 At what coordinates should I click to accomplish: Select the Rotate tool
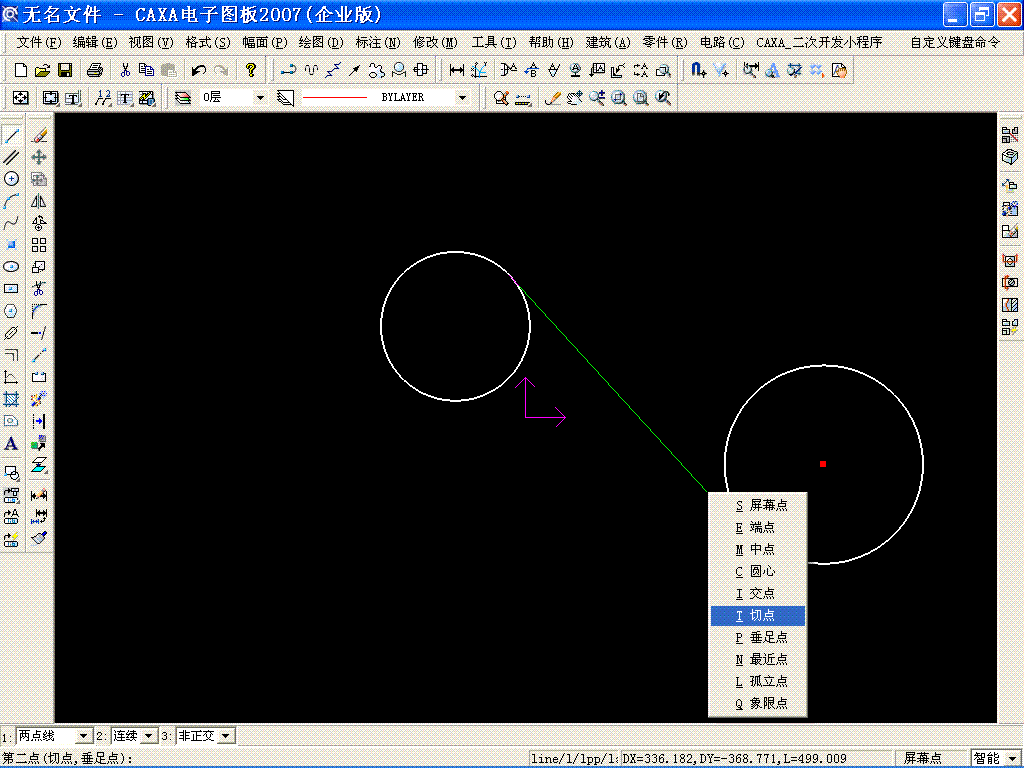click(x=39, y=223)
